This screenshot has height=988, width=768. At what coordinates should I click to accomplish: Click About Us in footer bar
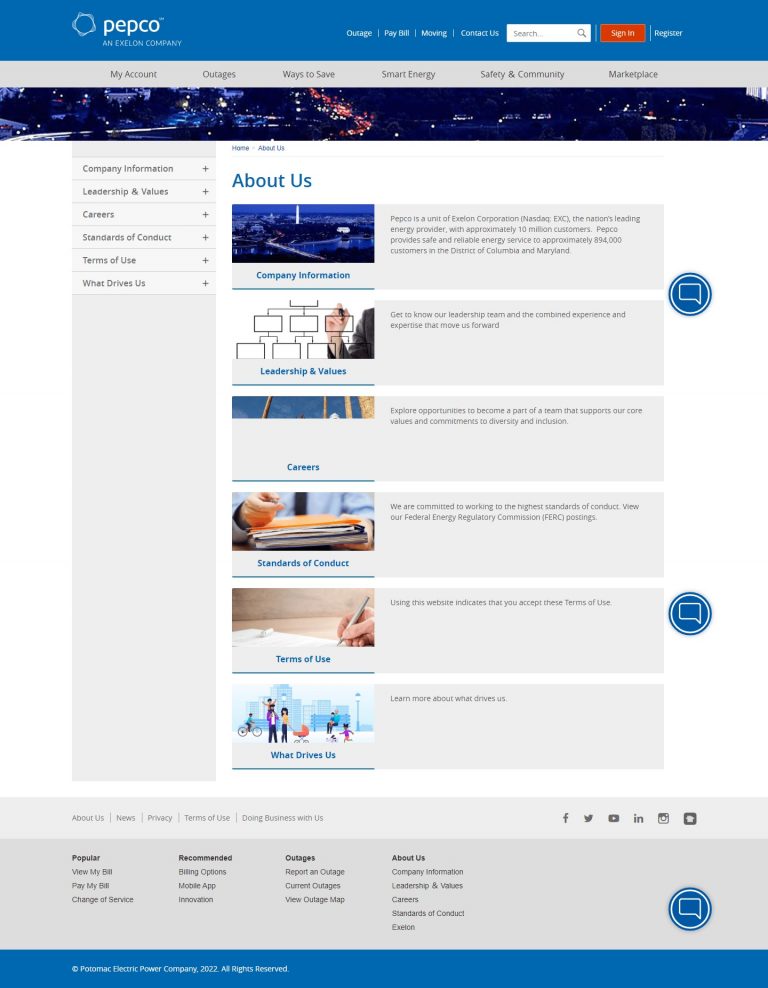[x=88, y=818]
